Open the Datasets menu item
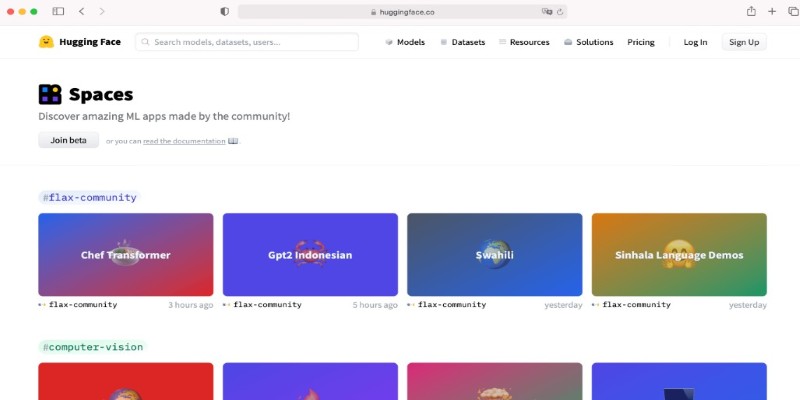The image size is (800, 400). click(463, 42)
